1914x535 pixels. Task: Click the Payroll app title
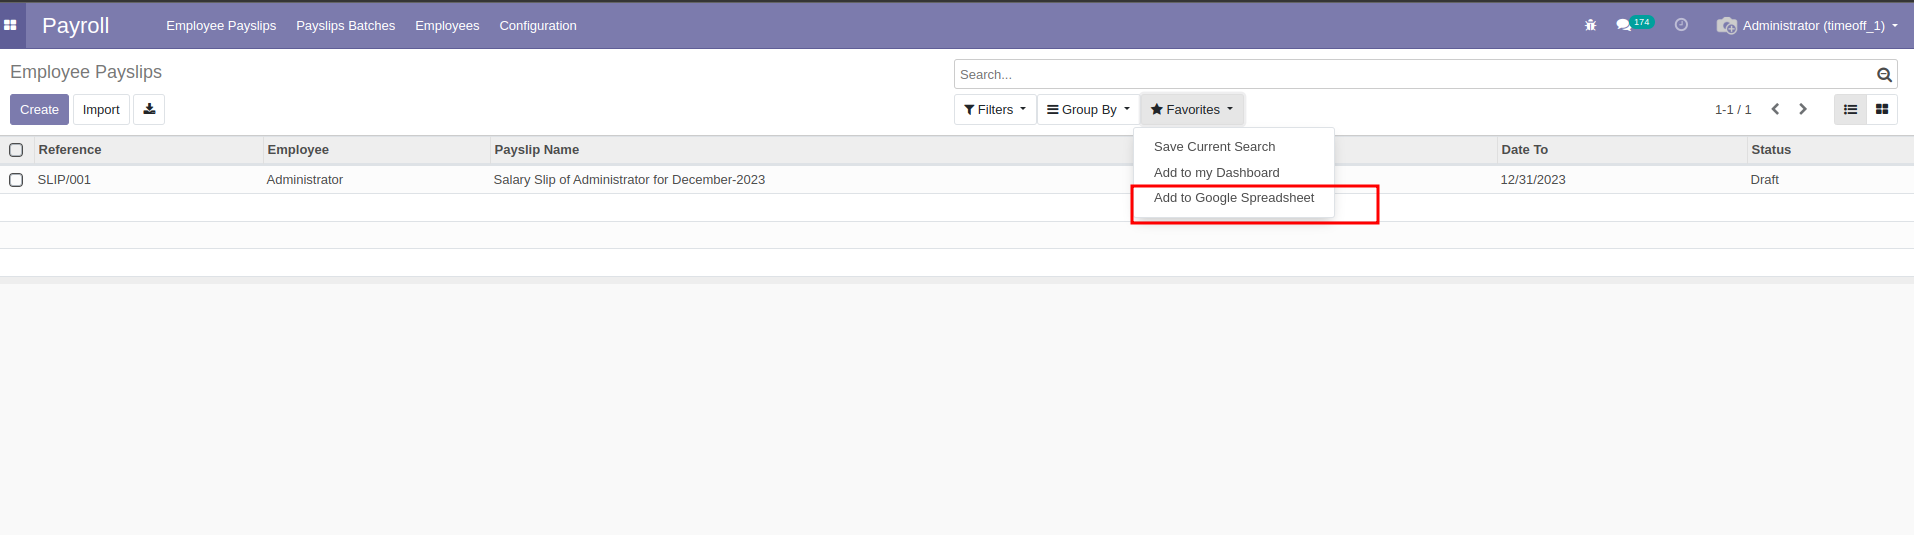76,25
